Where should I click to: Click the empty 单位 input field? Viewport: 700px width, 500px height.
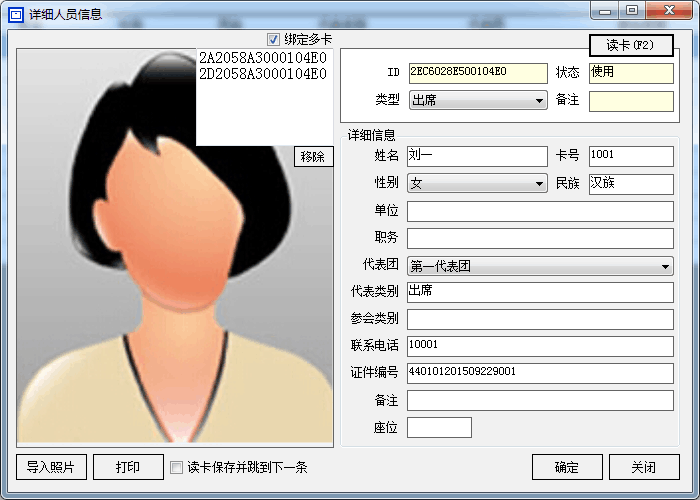tap(540, 211)
